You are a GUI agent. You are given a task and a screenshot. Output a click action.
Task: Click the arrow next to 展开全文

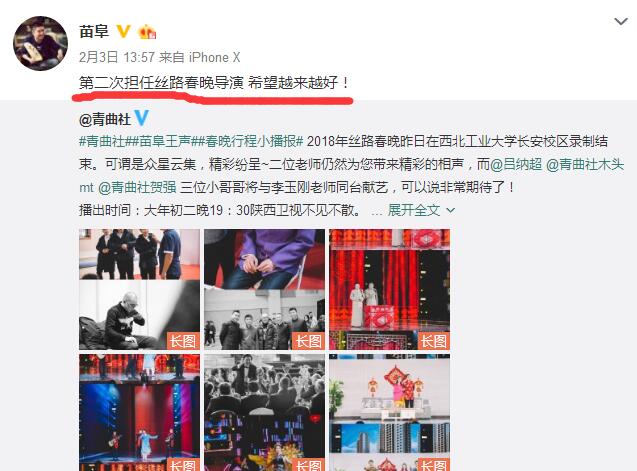tap(451, 210)
